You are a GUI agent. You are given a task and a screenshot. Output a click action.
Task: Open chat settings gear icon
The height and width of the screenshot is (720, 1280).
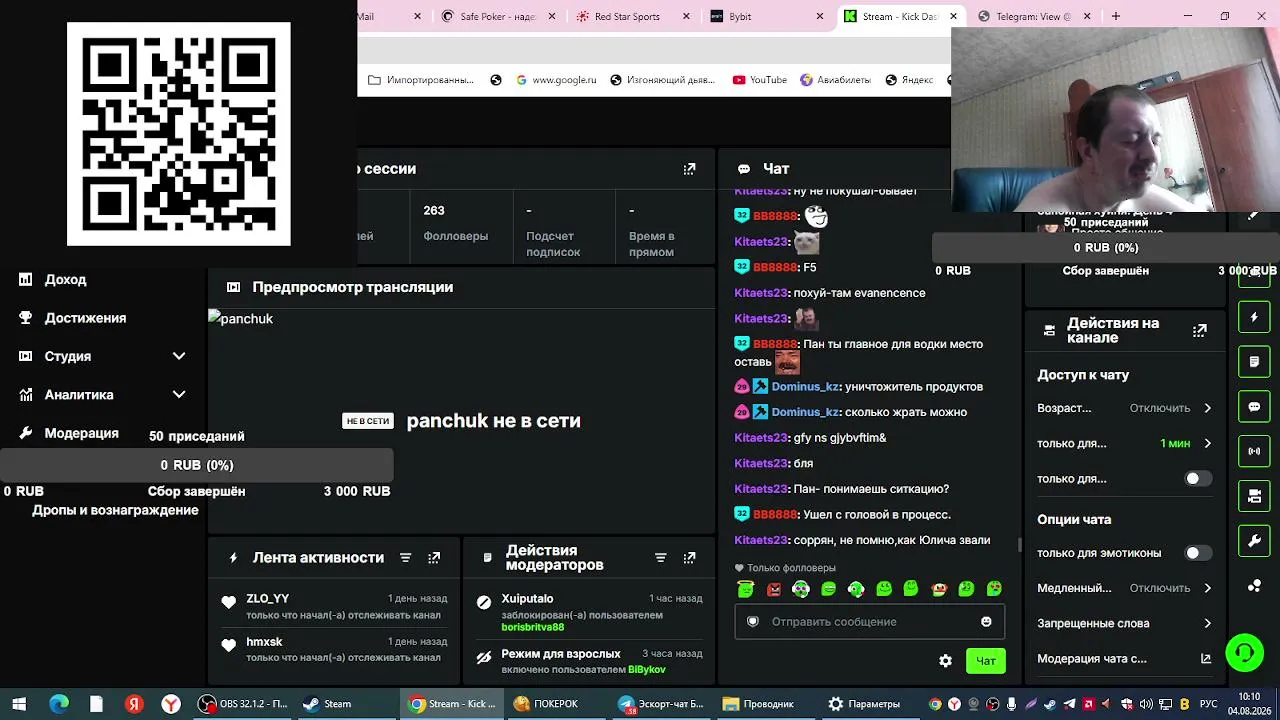pos(945,661)
